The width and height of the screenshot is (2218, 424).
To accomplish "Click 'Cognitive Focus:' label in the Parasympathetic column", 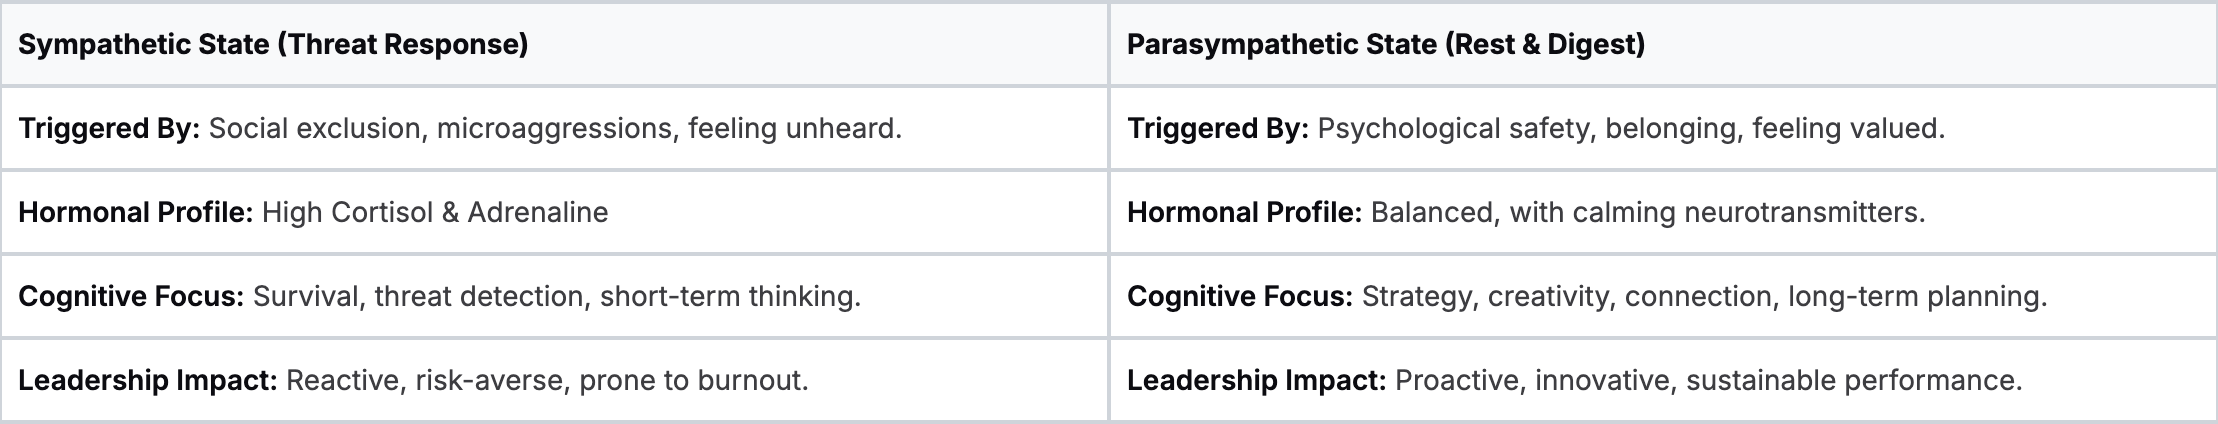I will pos(1240,297).
